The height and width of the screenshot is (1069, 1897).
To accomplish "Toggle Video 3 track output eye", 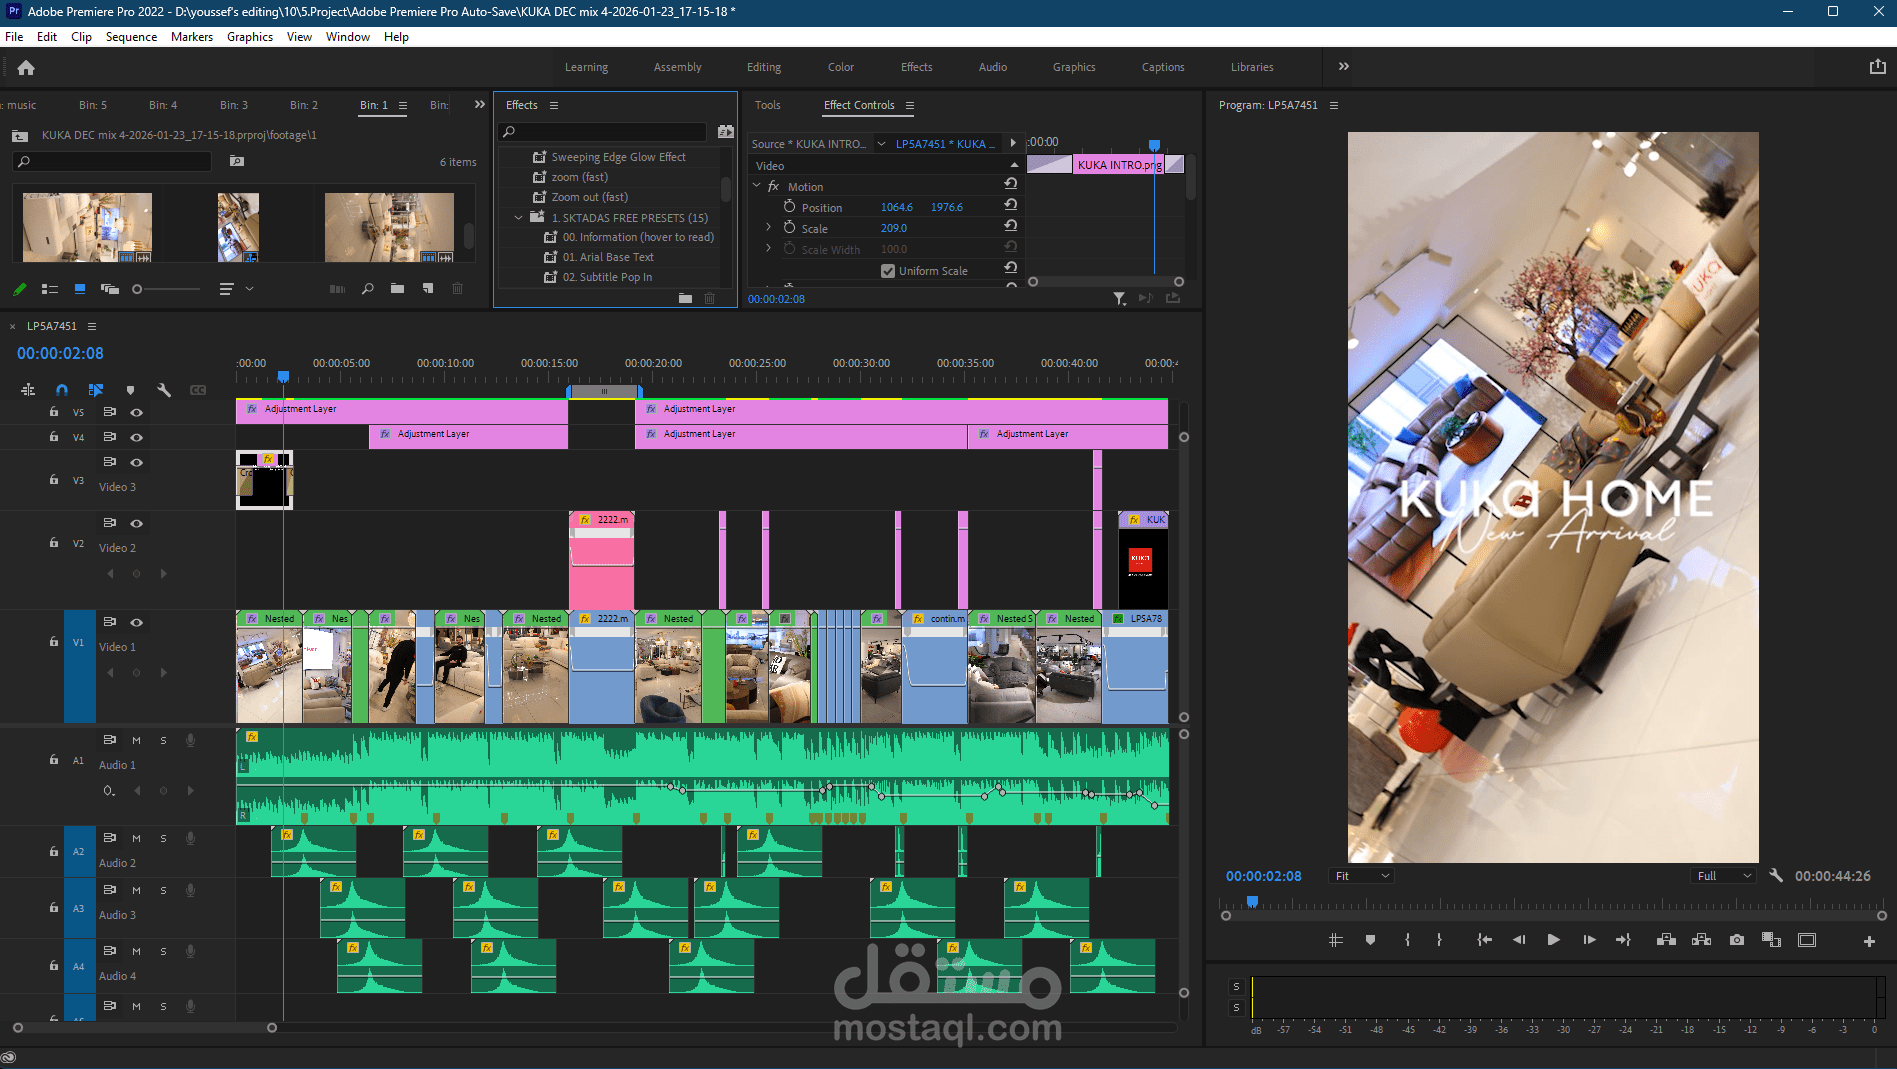I will [137, 462].
